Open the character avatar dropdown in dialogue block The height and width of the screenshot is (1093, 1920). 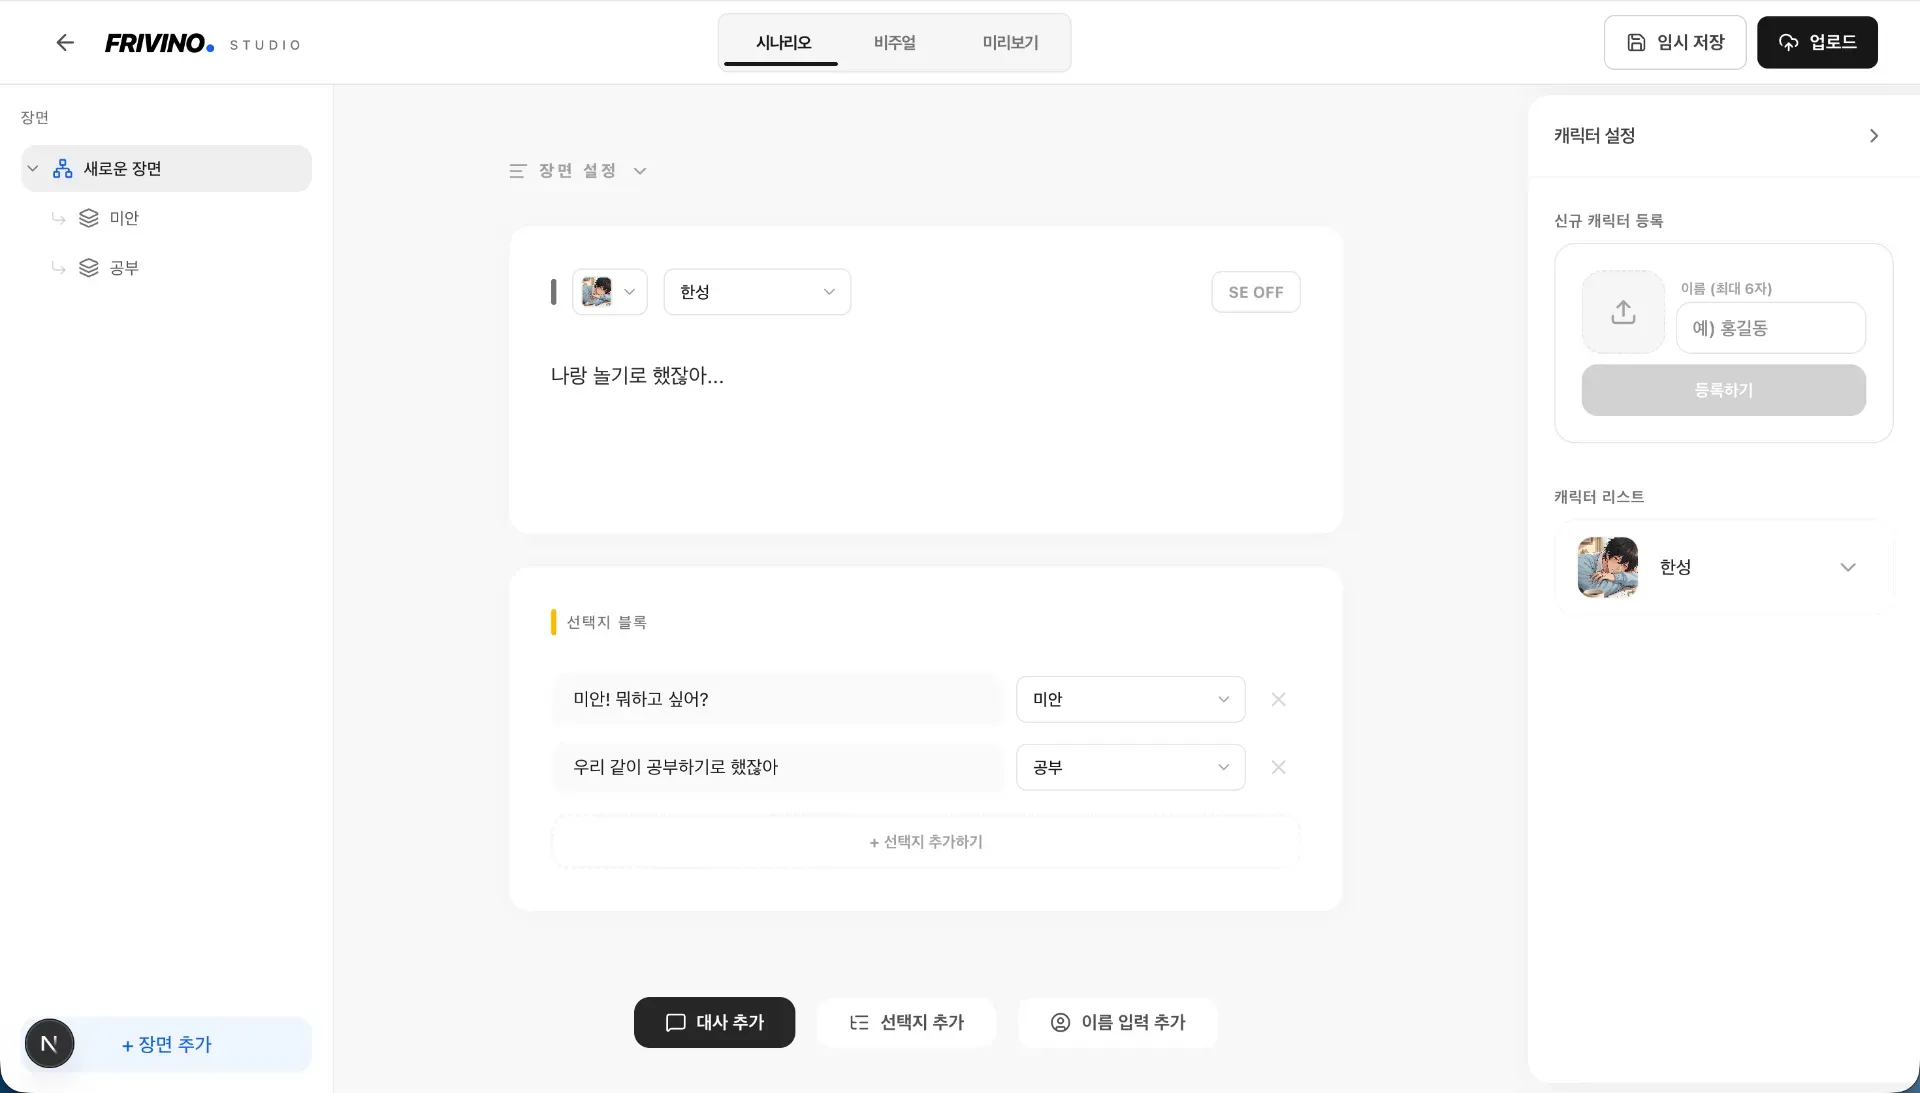point(609,291)
